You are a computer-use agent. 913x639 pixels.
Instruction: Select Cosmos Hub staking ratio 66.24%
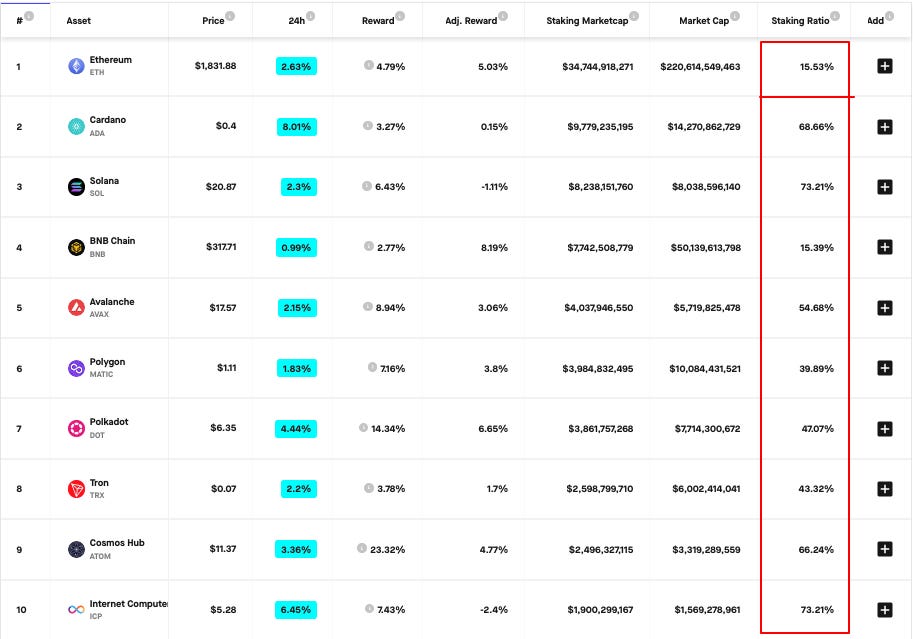[816, 550]
